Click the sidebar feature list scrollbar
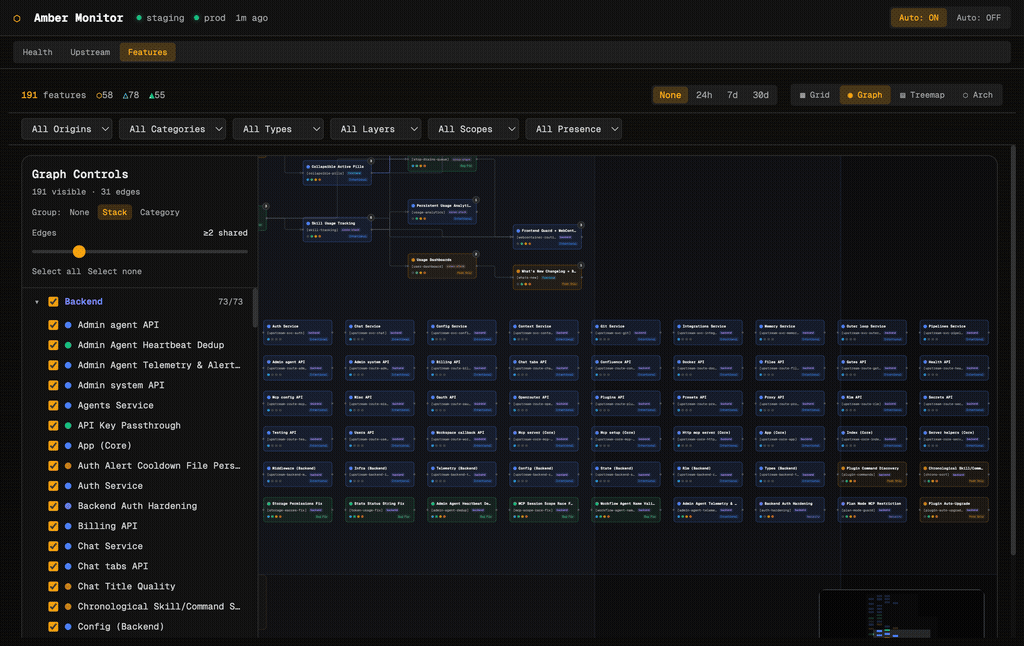1024x646 pixels. click(x=255, y=308)
